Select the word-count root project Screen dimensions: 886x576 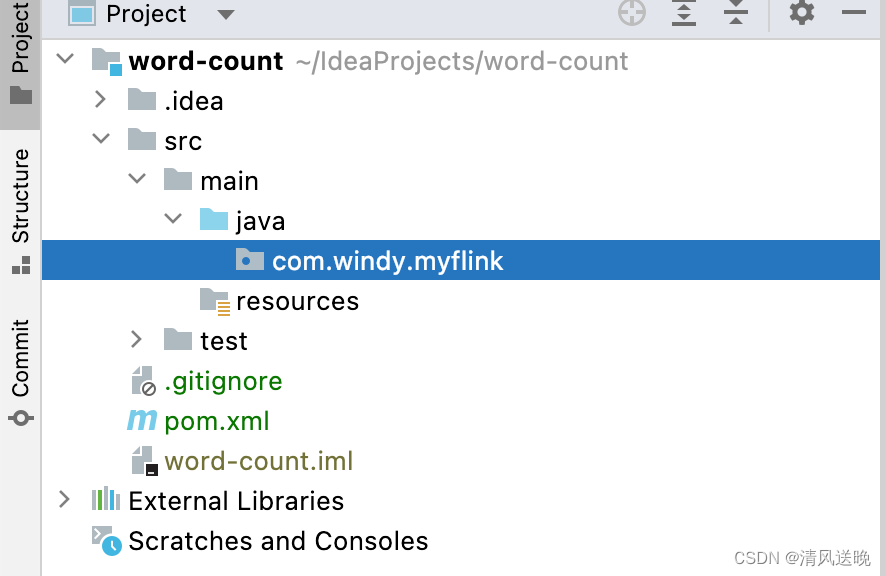pyautogui.click(x=204, y=60)
